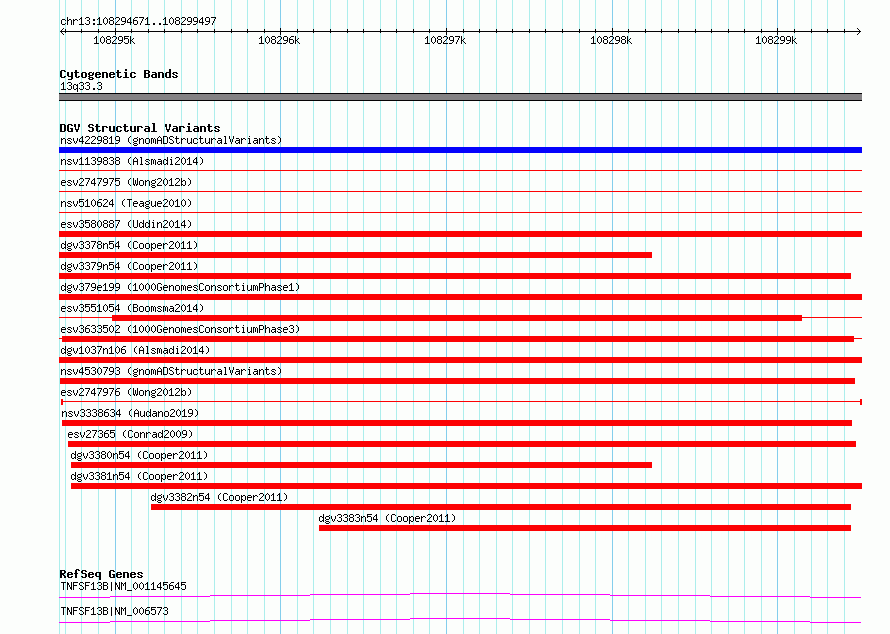Viewport: 890px width, 634px height.
Task: Select the dgv3378n54 (Cooper2011) variant bar
Action: [355, 255]
